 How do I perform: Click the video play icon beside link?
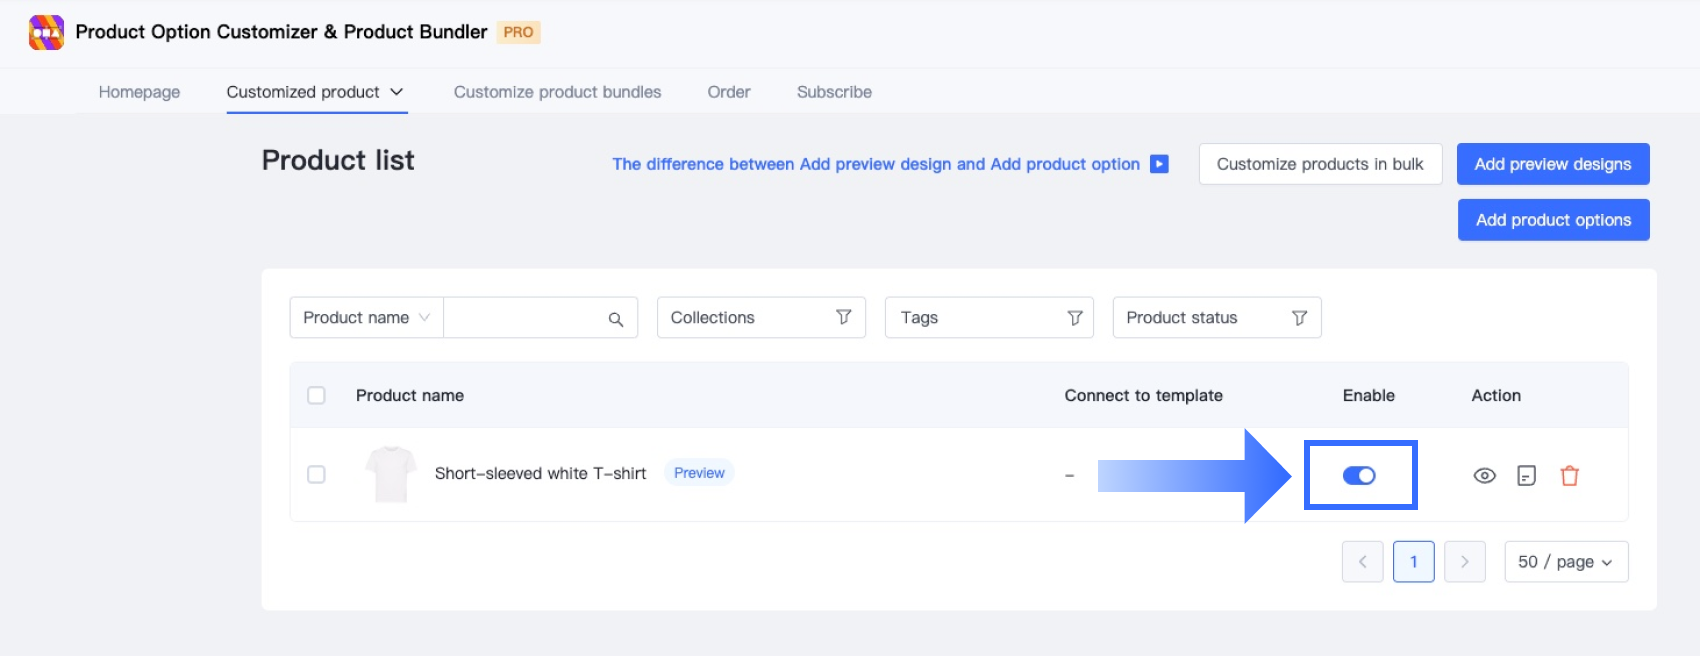coord(1159,164)
